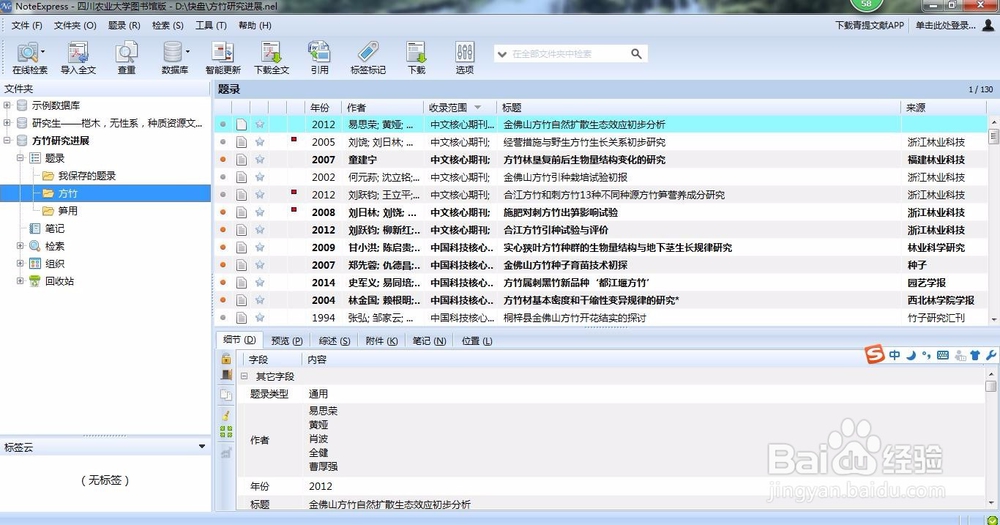Select the record titled 金佛山方竹种子育苗技术初探
Viewport: 1000px width, 525px height.
pos(565,265)
